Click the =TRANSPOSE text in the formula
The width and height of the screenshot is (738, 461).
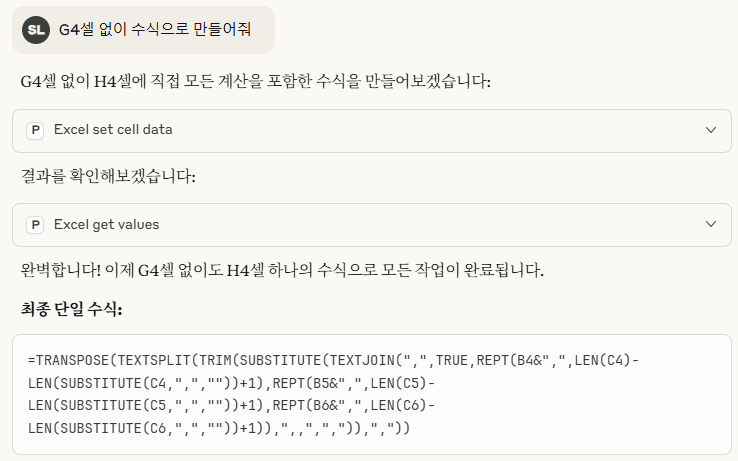(x=68, y=360)
